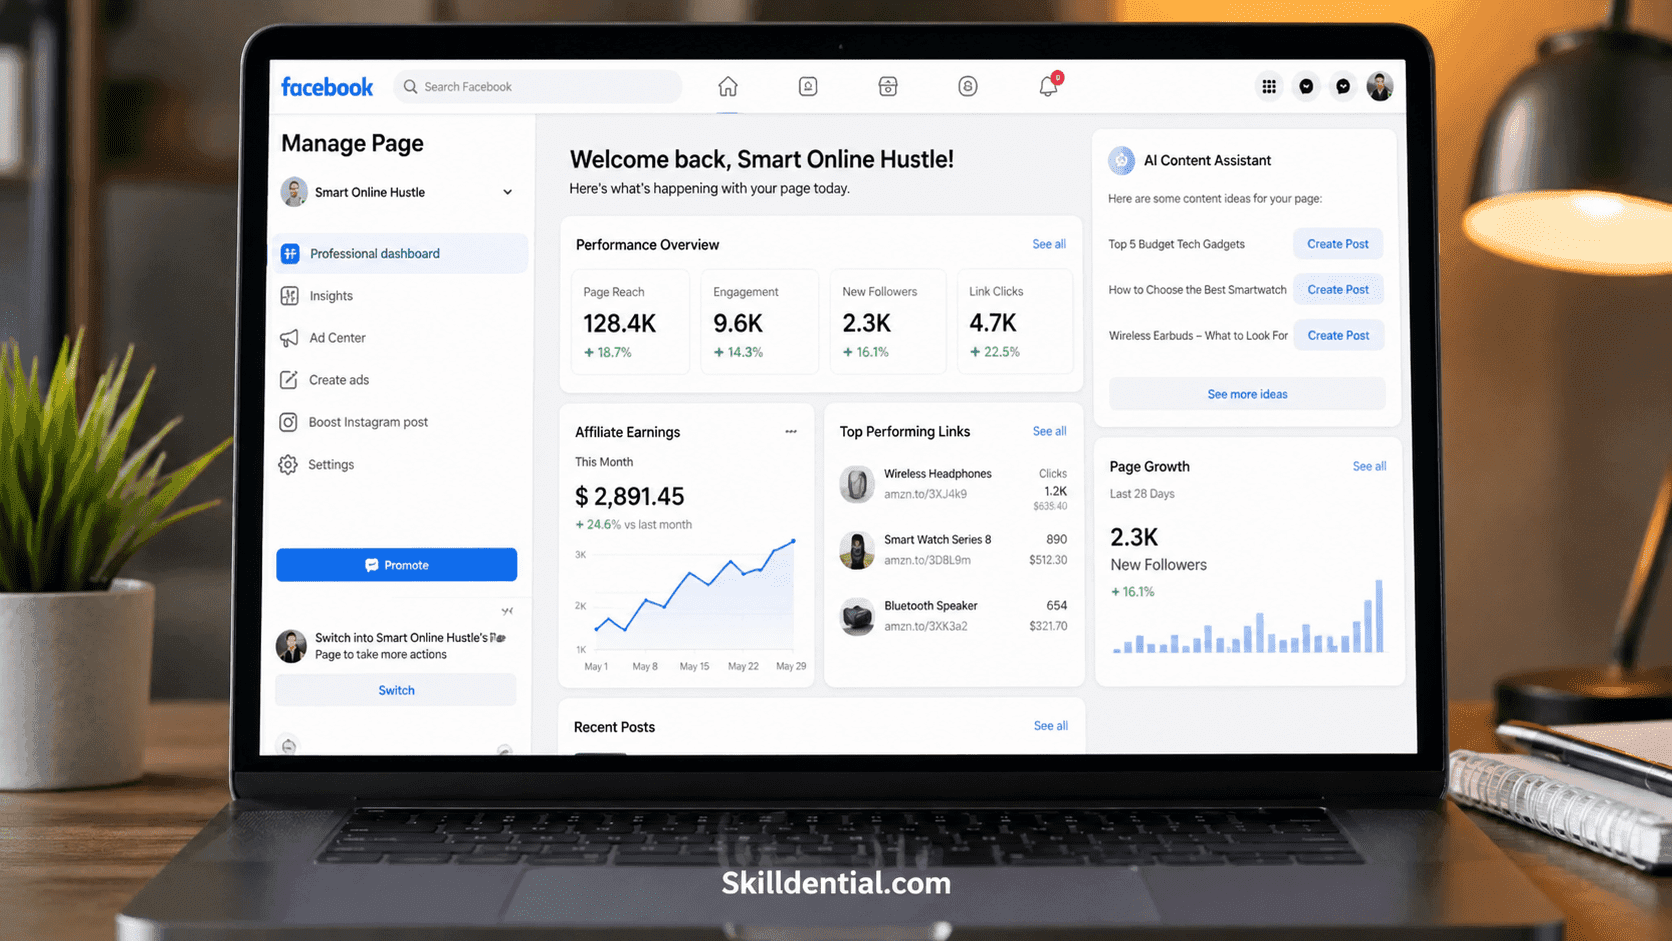Image resolution: width=1672 pixels, height=941 pixels.
Task: Click the Search Facebook input field
Action: (x=537, y=87)
